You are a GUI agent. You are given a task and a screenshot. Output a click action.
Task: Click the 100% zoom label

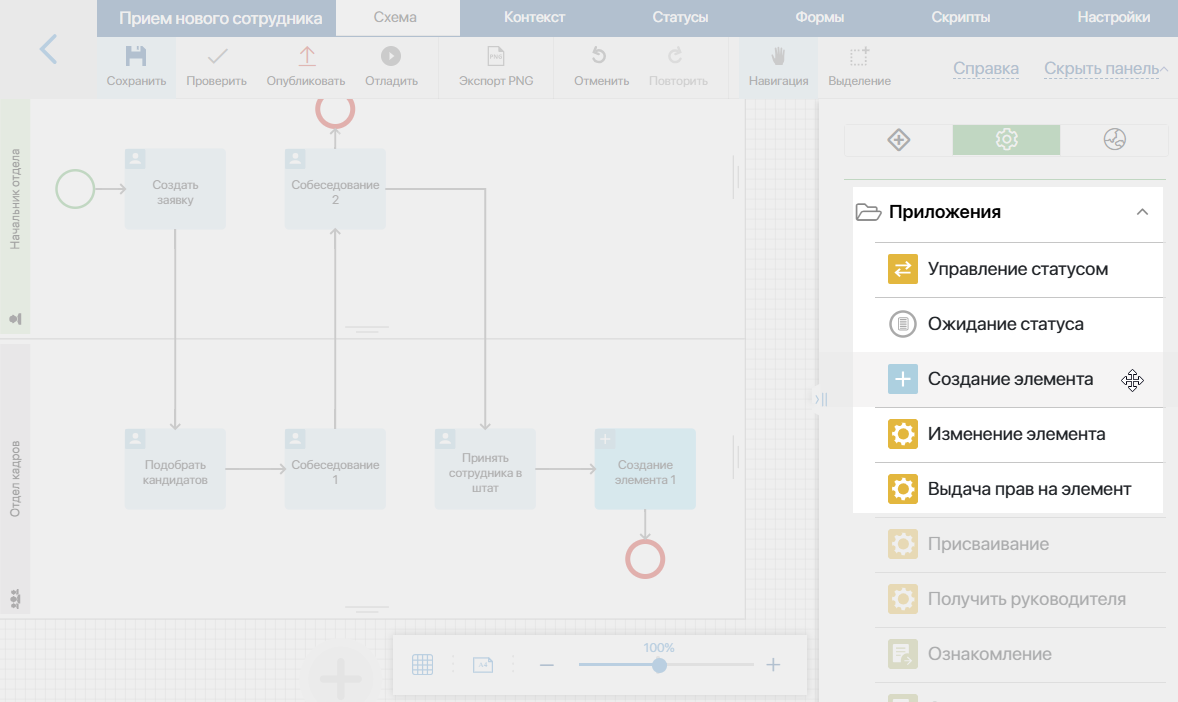659,648
